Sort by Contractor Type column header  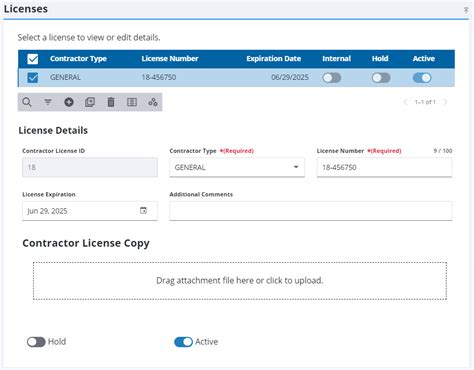point(78,59)
